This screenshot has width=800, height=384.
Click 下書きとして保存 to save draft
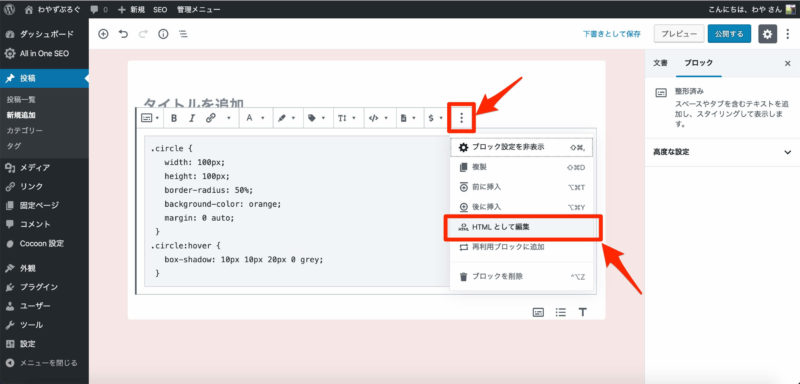coord(612,34)
